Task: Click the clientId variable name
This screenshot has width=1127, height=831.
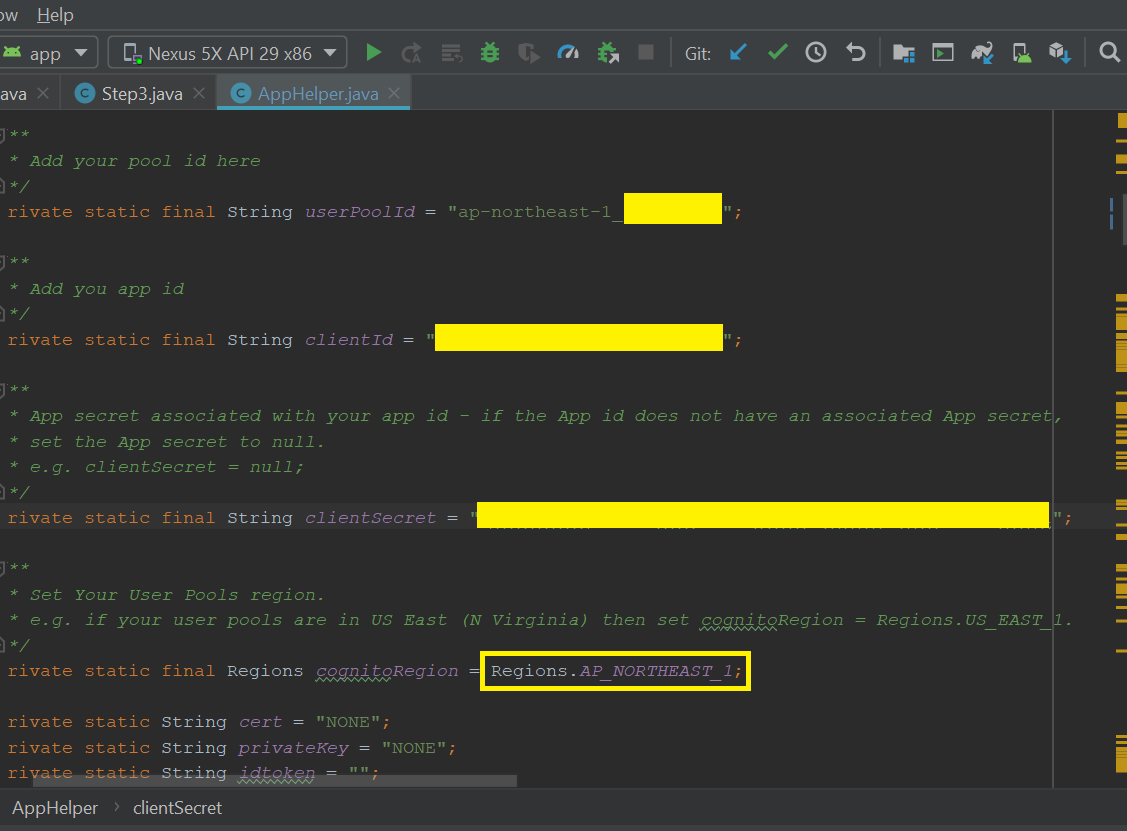Action: (349, 339)
